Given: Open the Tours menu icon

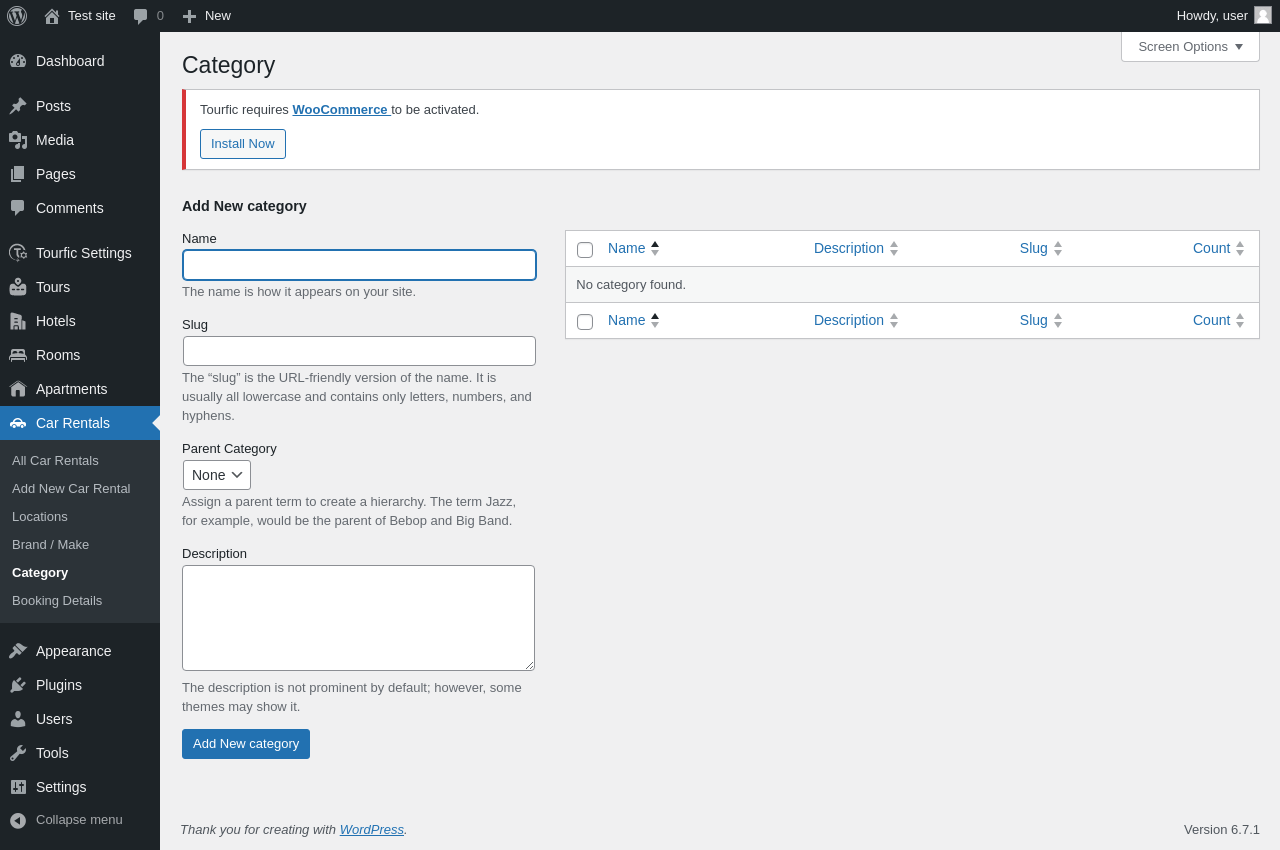Looking at the screenshot, I should [x=18, y=287].
